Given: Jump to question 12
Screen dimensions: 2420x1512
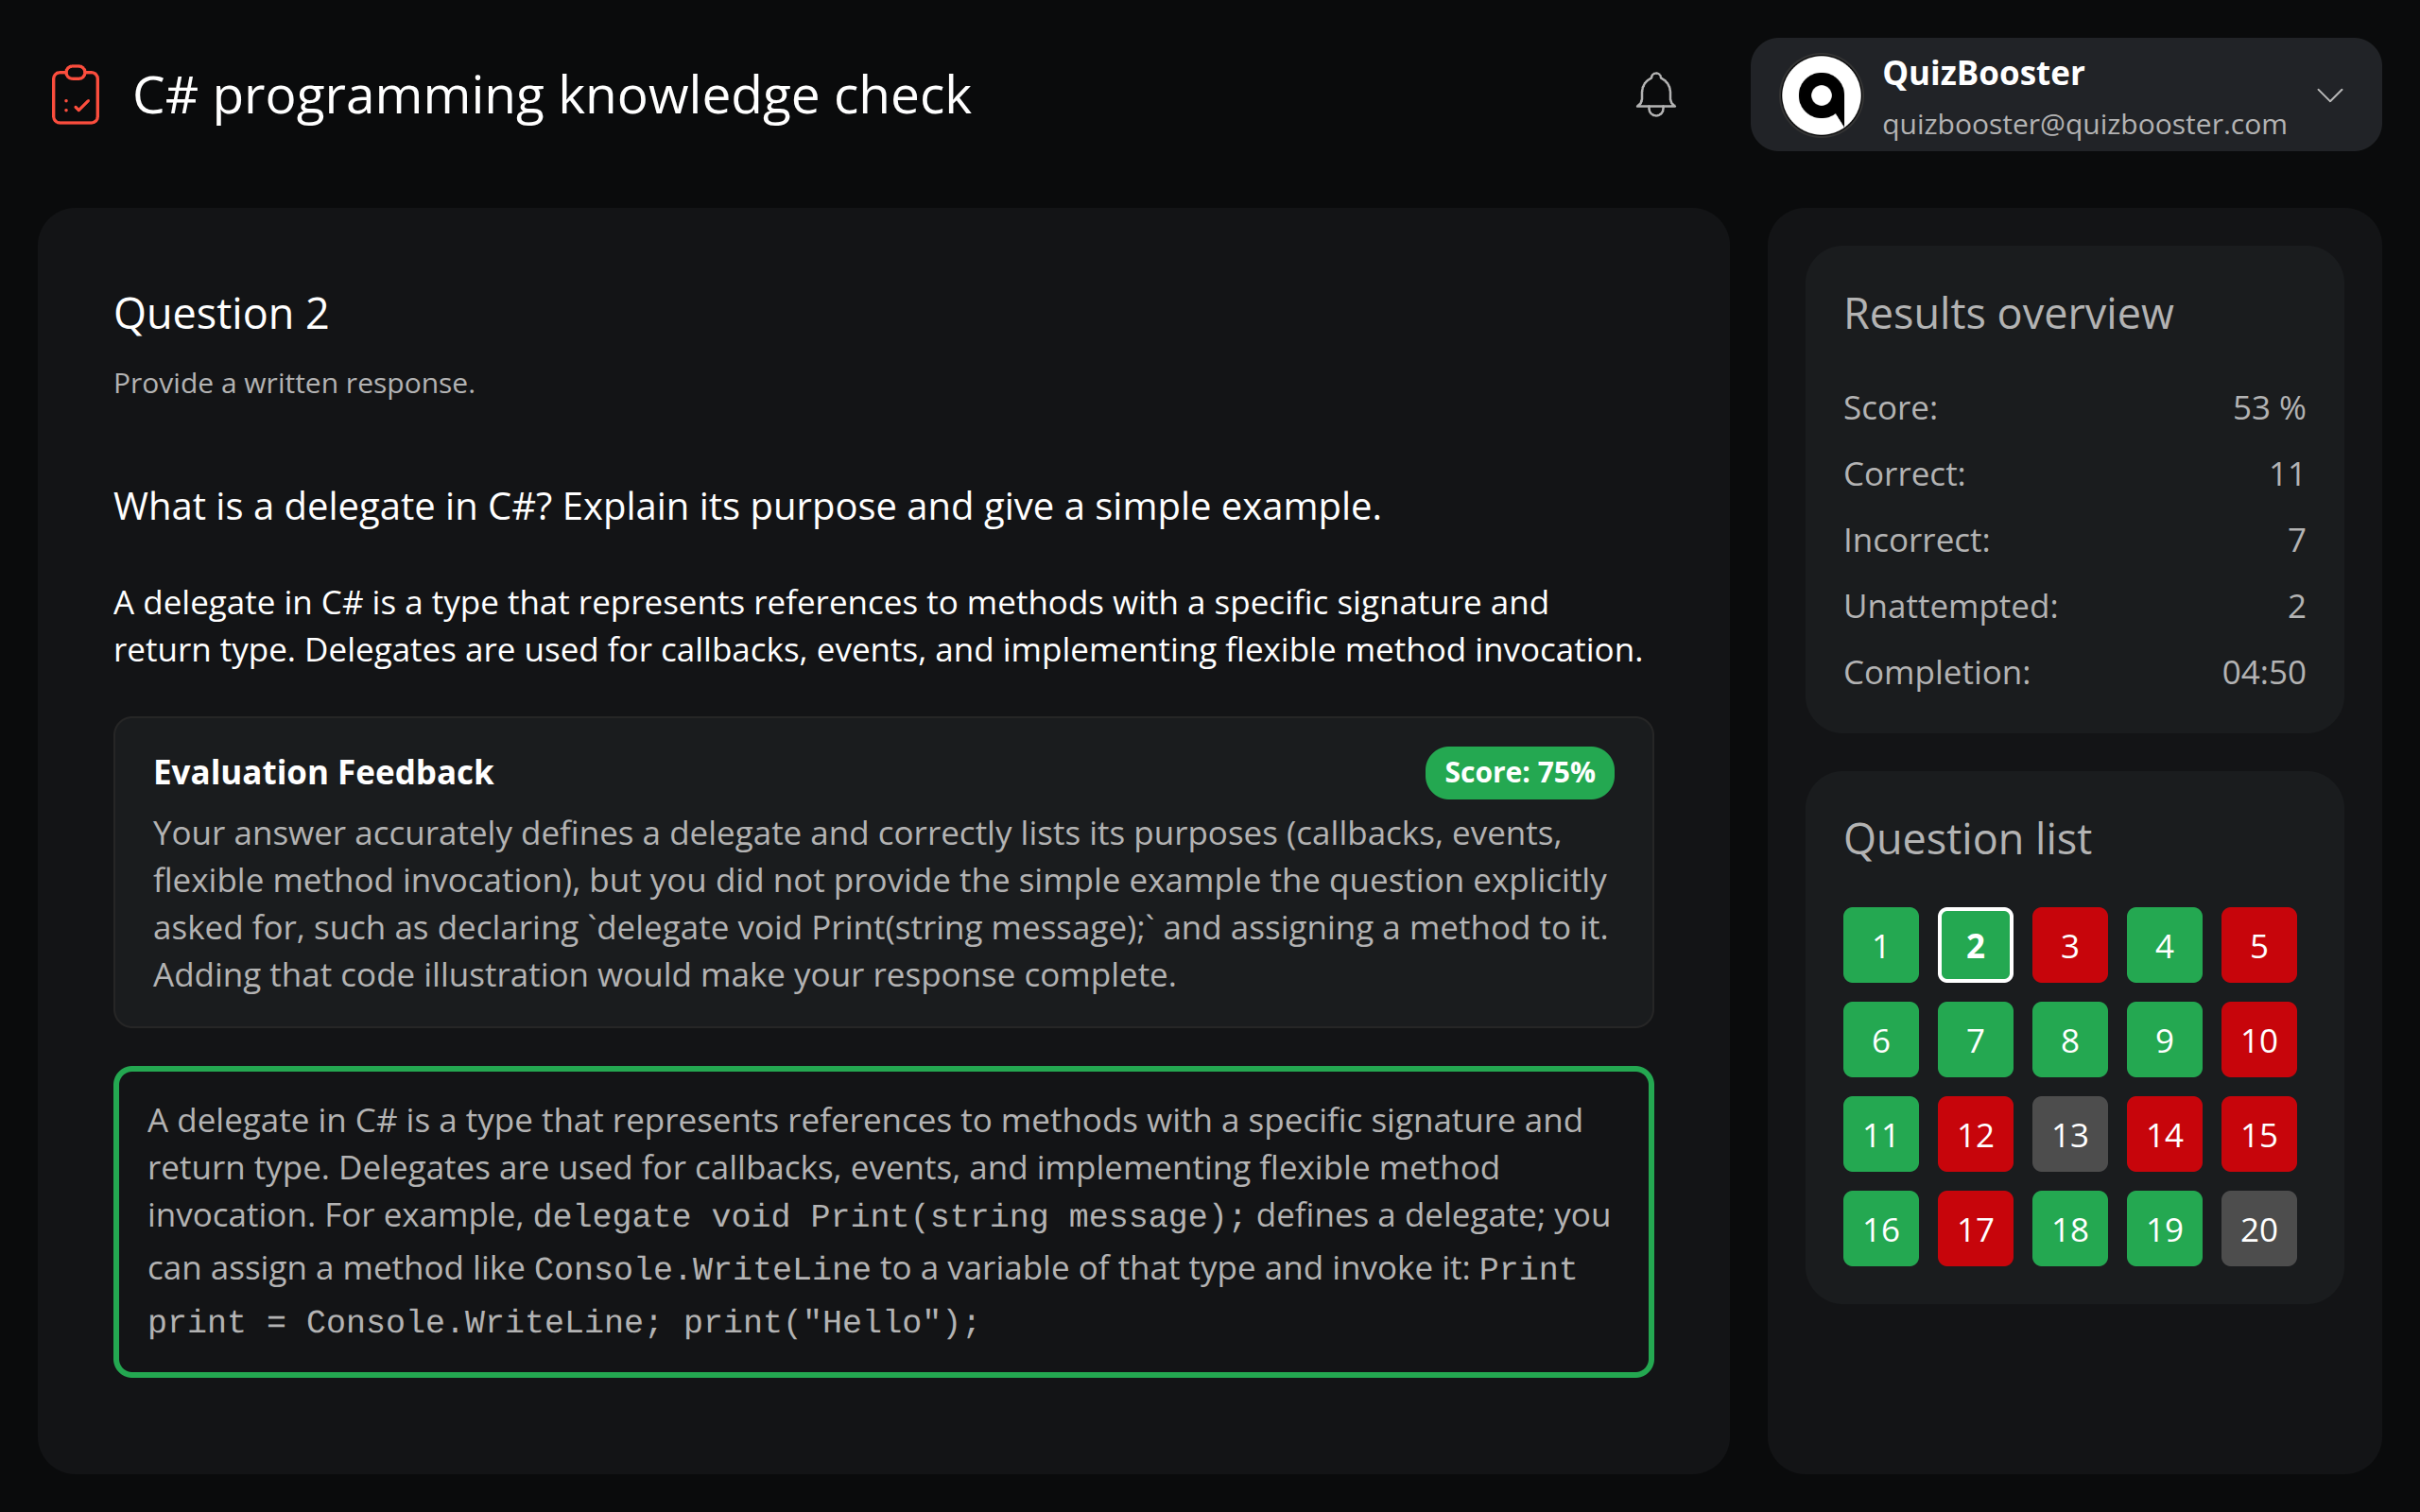Looking at the screenshot, I should [x=1975, y=1134].
